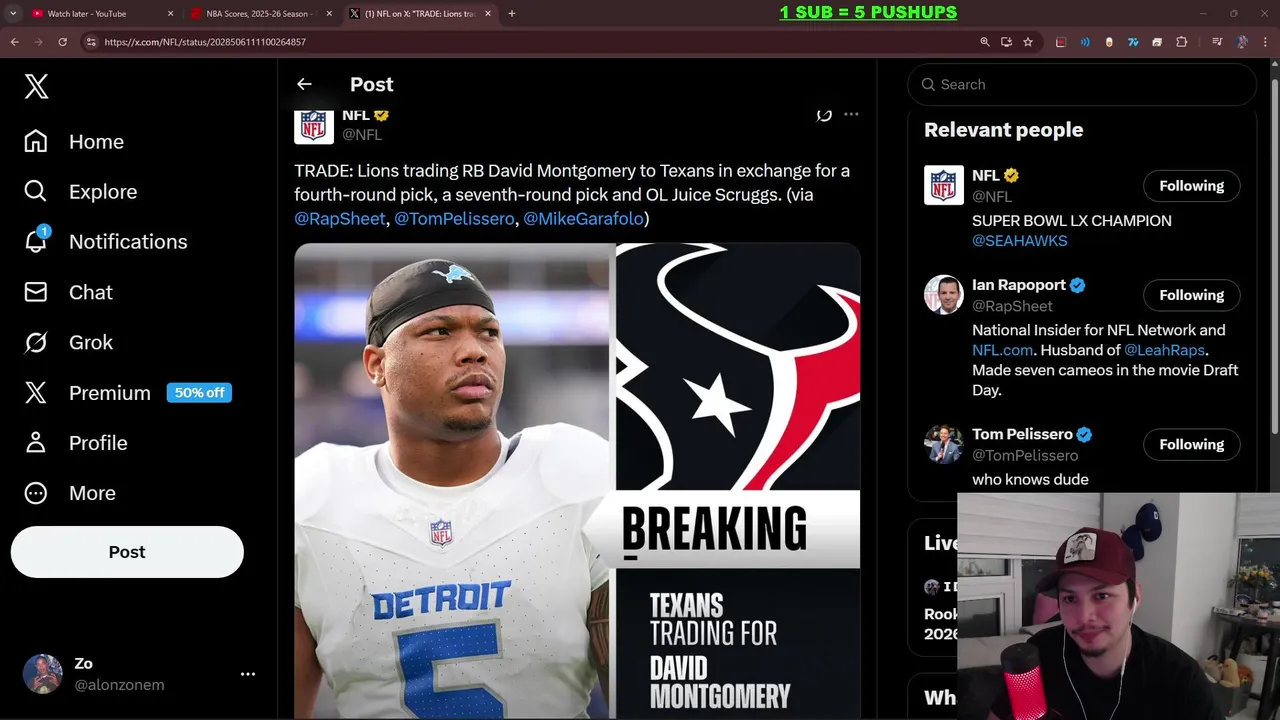Click the NFL avatar in Relevant people

tap(943, 185)
